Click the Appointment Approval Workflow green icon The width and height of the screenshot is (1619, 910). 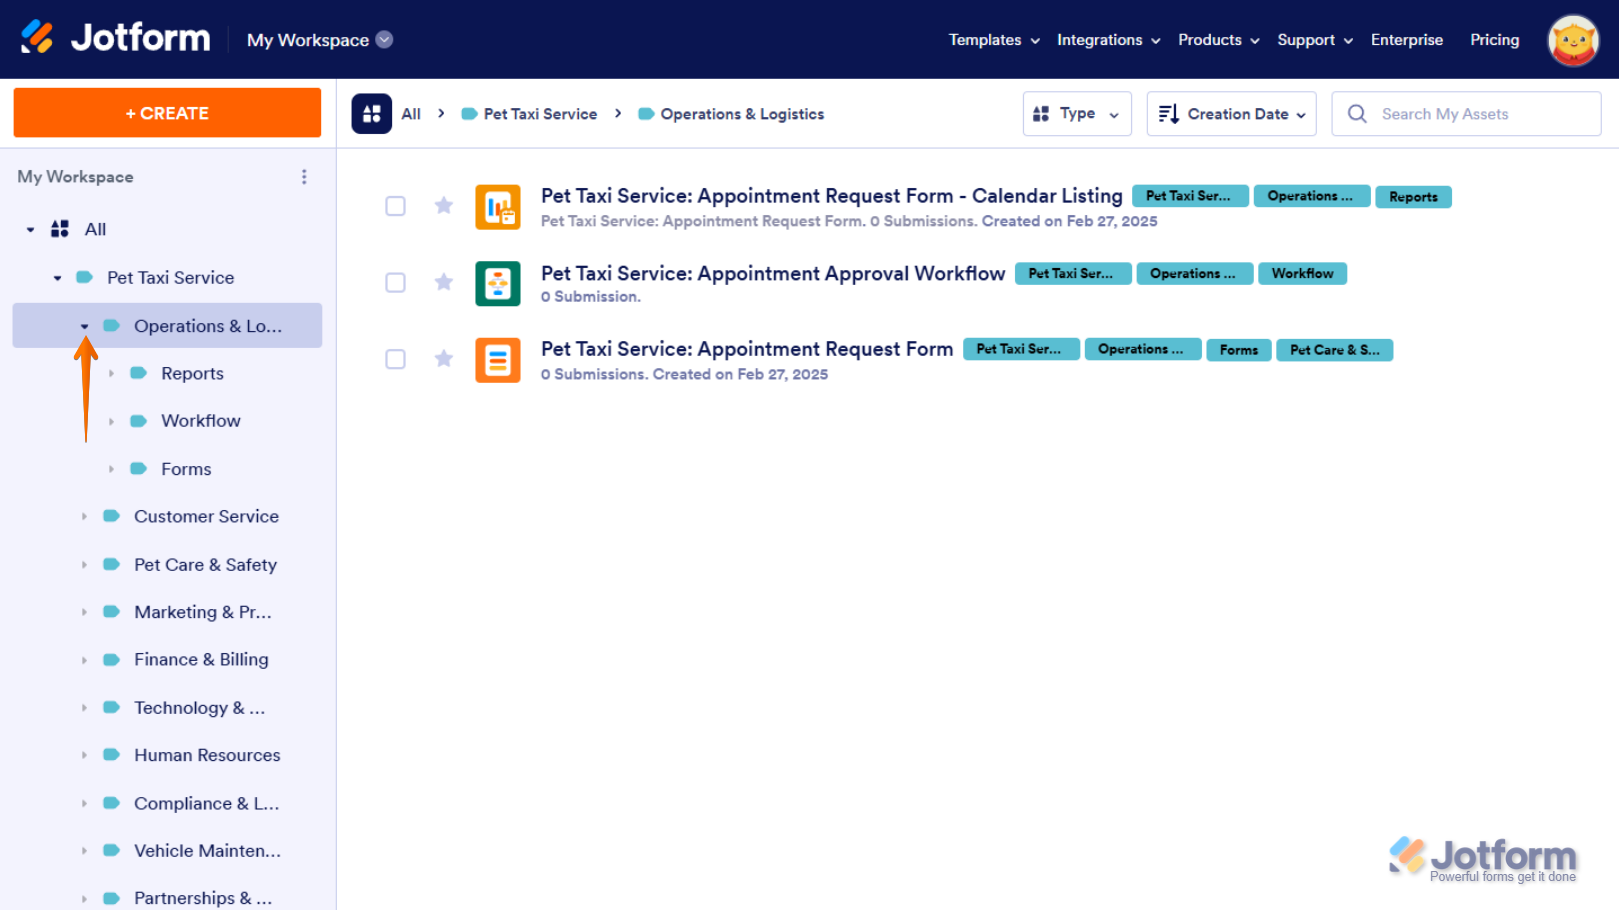coord(497,284)
